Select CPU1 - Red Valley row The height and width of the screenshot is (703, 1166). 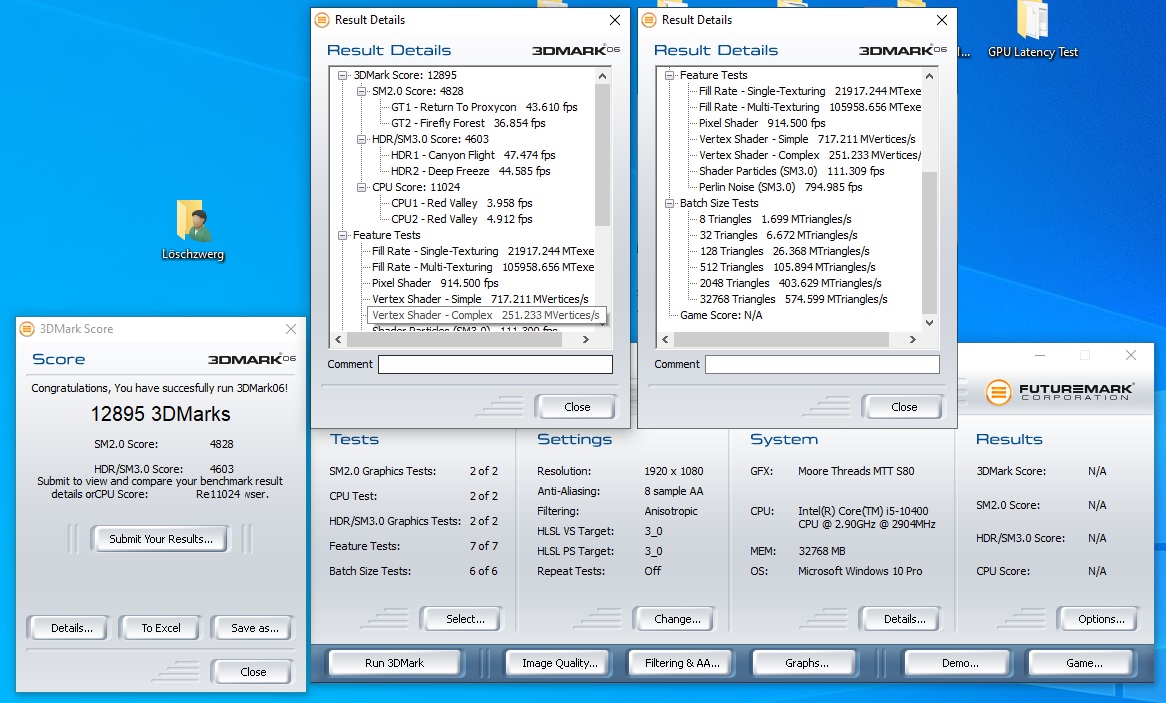click(x=462, y=203)
